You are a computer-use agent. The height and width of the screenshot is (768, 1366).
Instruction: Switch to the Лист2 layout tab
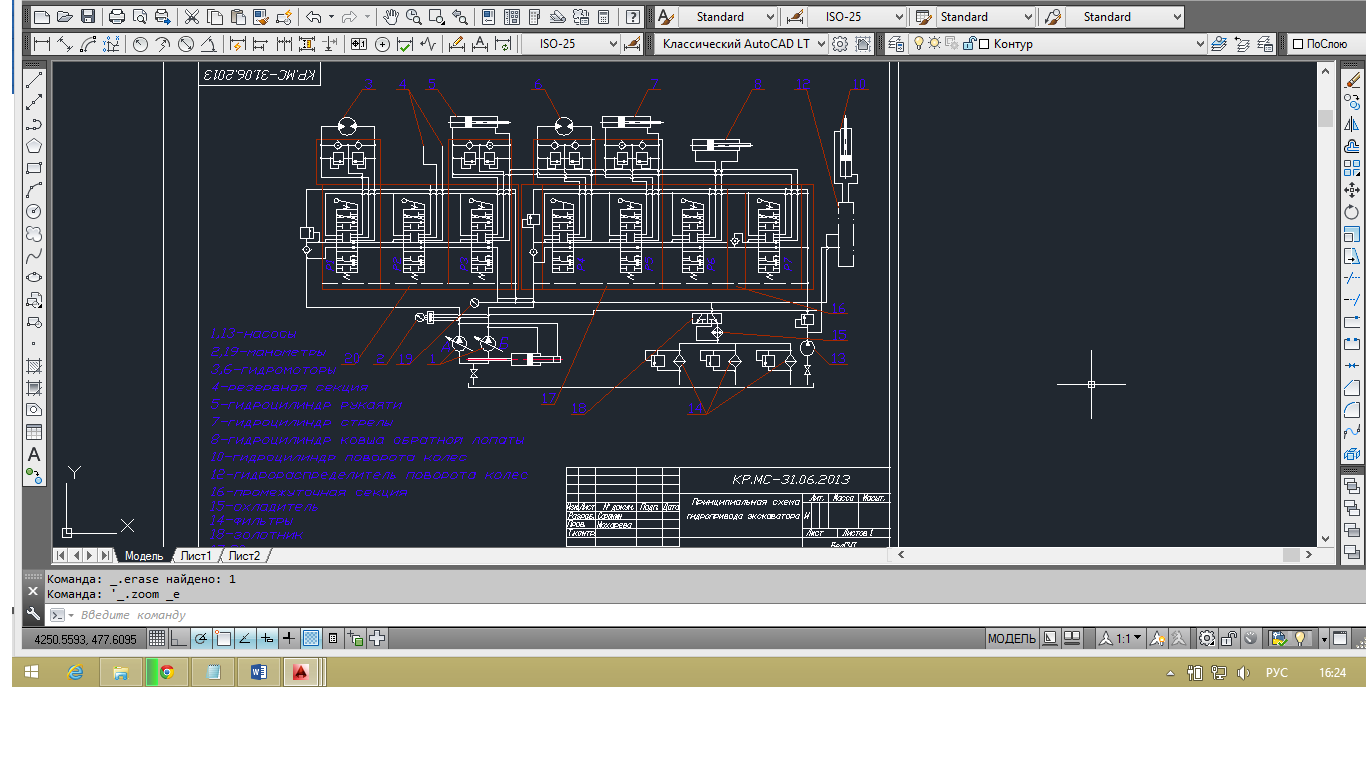[x=244, y=555]
